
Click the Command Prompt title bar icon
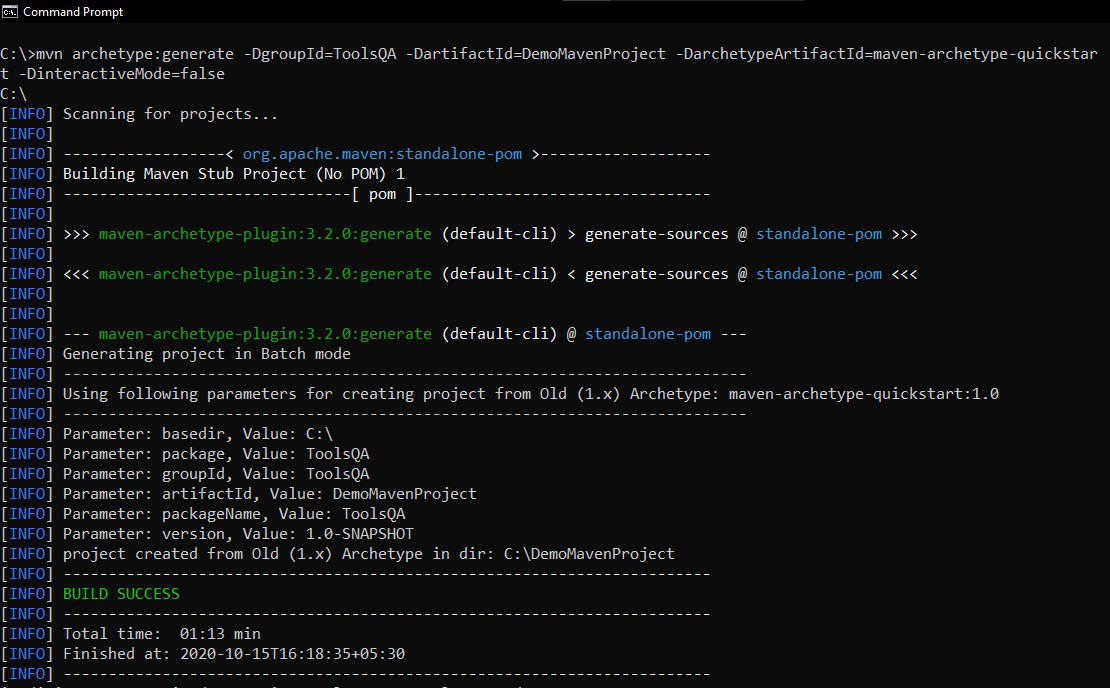[x=10, y=11]
